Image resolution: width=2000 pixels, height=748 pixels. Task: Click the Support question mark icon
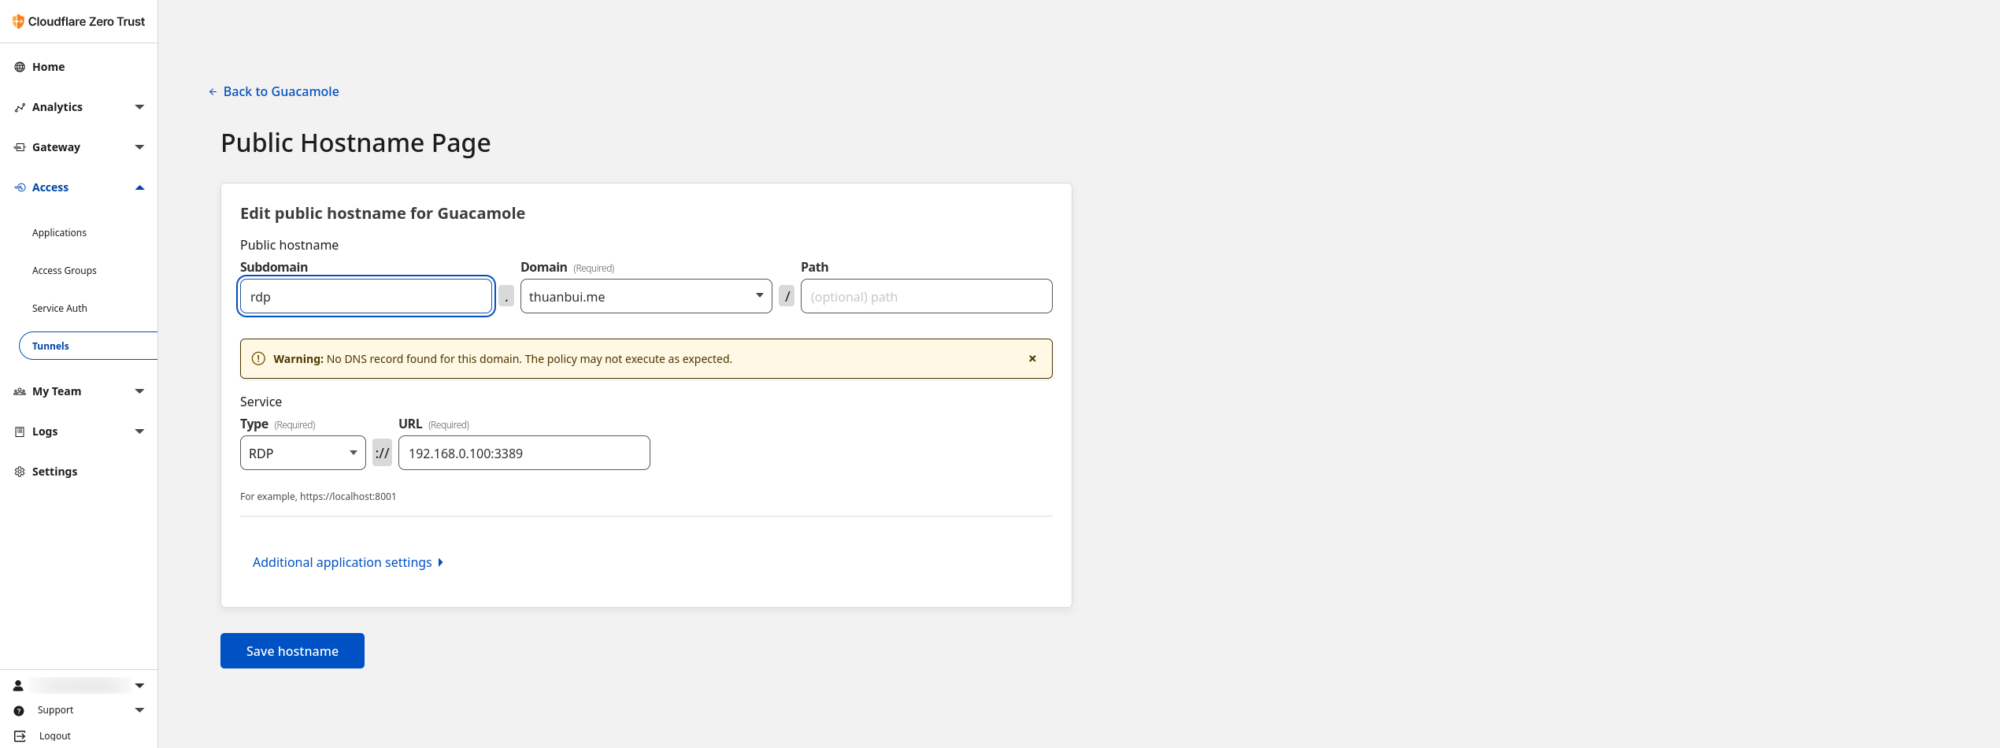click(19, 710)
